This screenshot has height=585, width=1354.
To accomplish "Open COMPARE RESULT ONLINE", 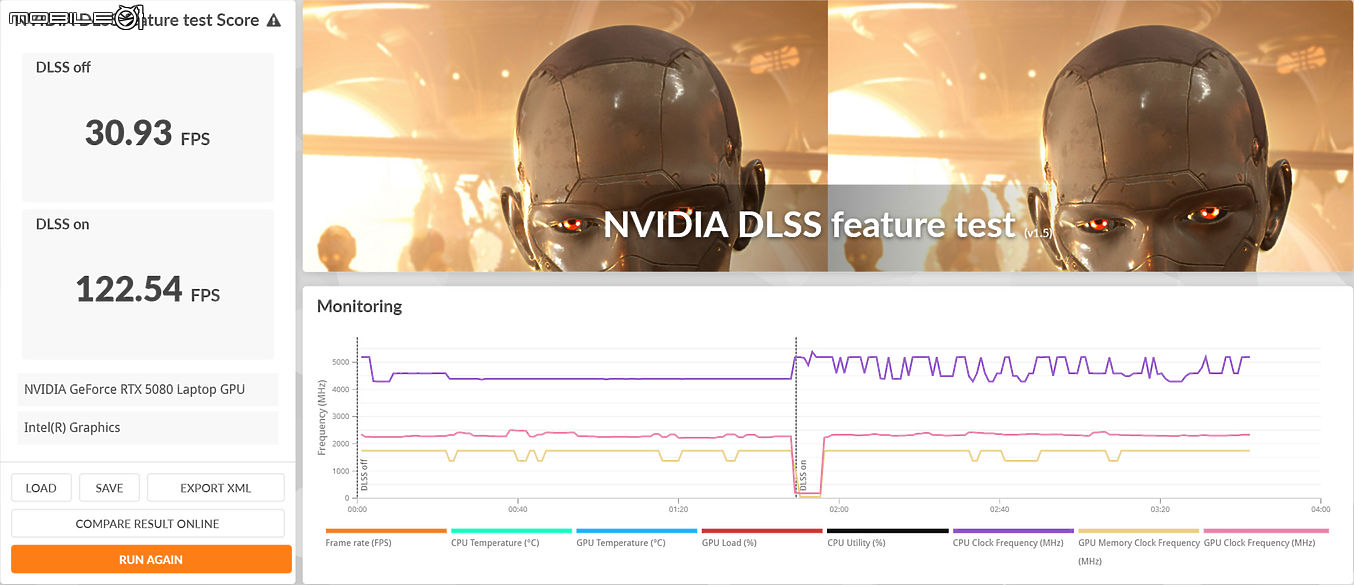I will (x=148, y=523).
